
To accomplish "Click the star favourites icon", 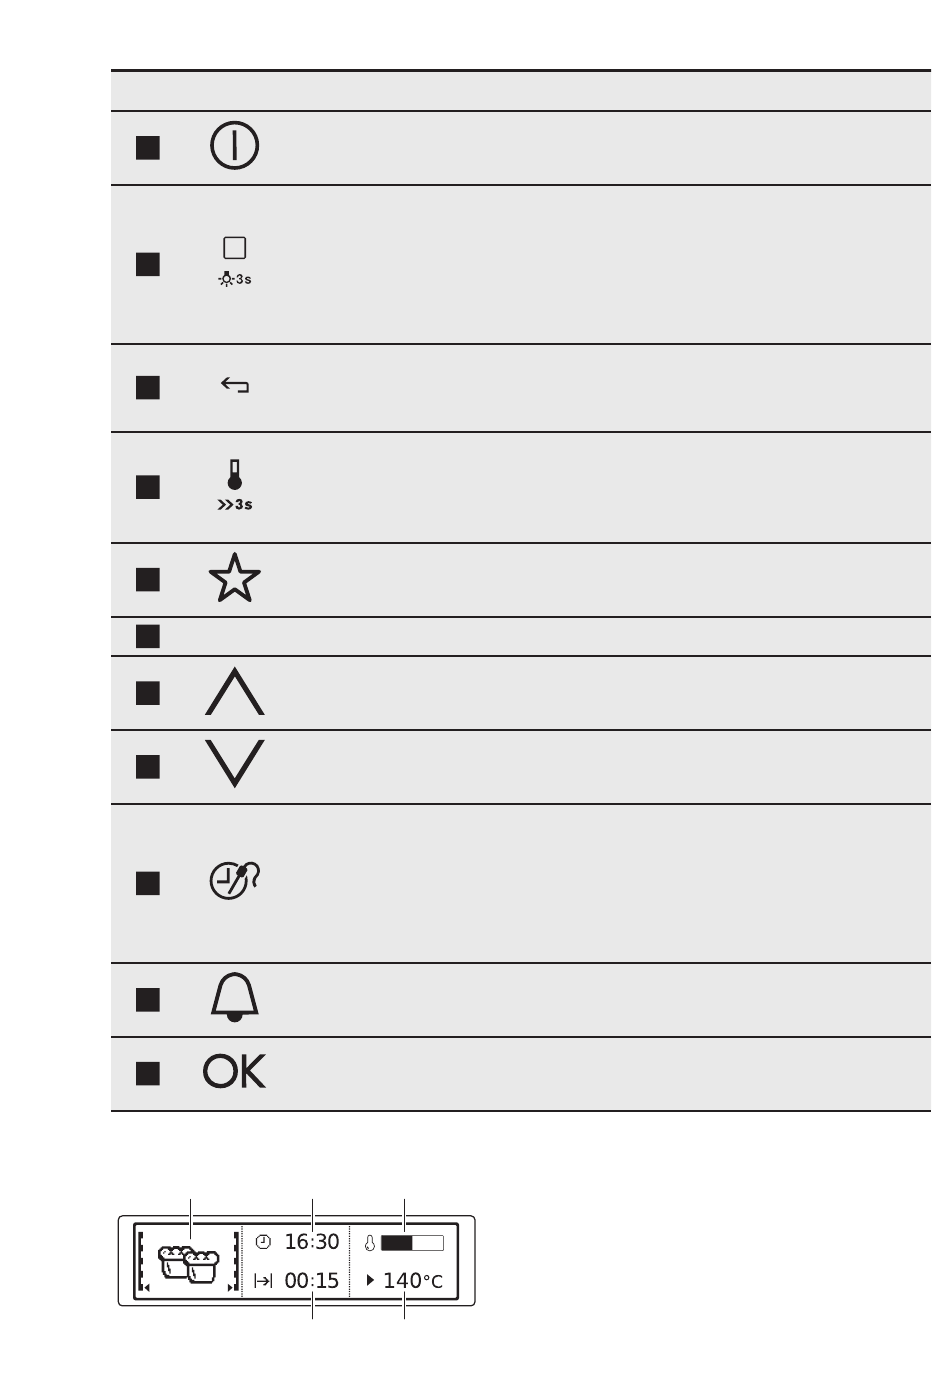I will click(x=235, y=579).
